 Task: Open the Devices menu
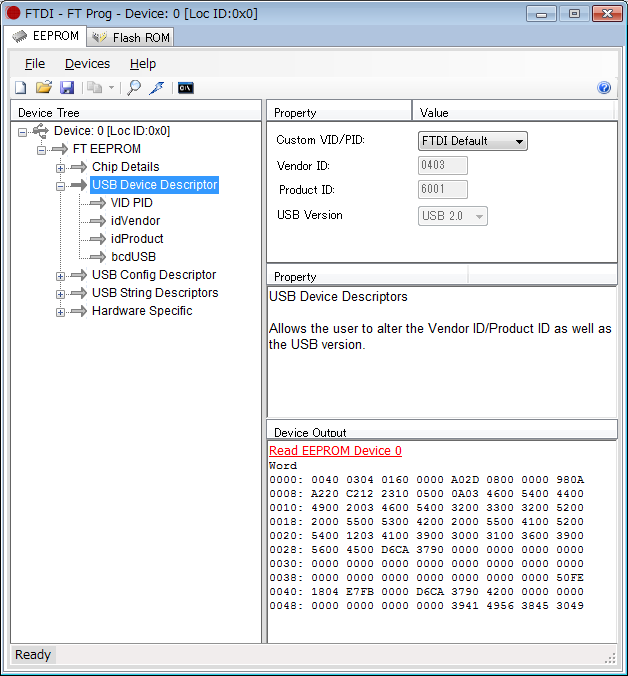(87, 64)
